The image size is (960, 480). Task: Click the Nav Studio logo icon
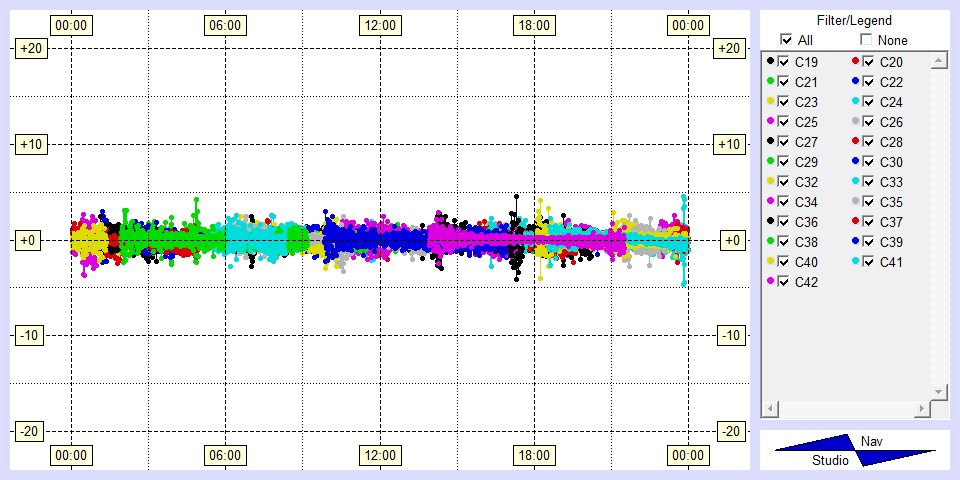[855, 451]
